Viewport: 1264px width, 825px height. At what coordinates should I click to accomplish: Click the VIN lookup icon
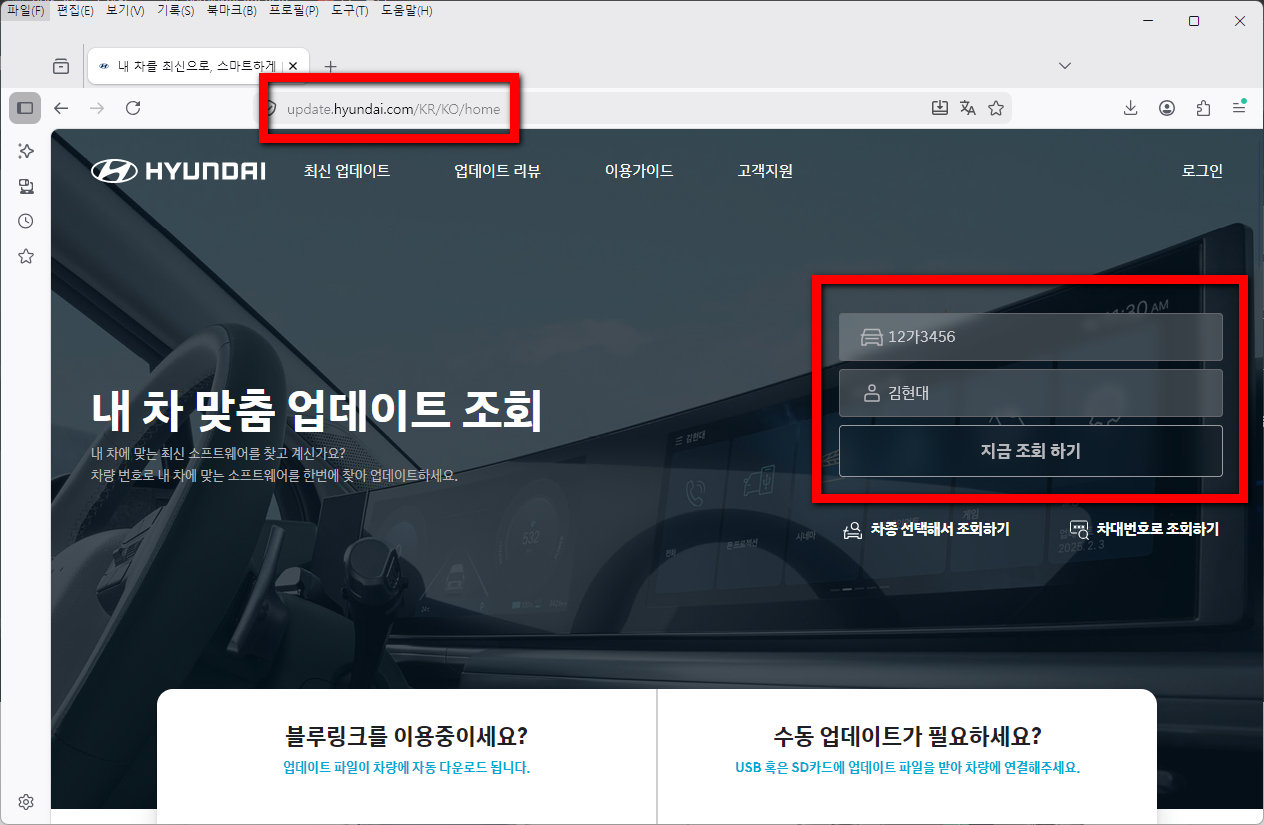(1079, 529)
